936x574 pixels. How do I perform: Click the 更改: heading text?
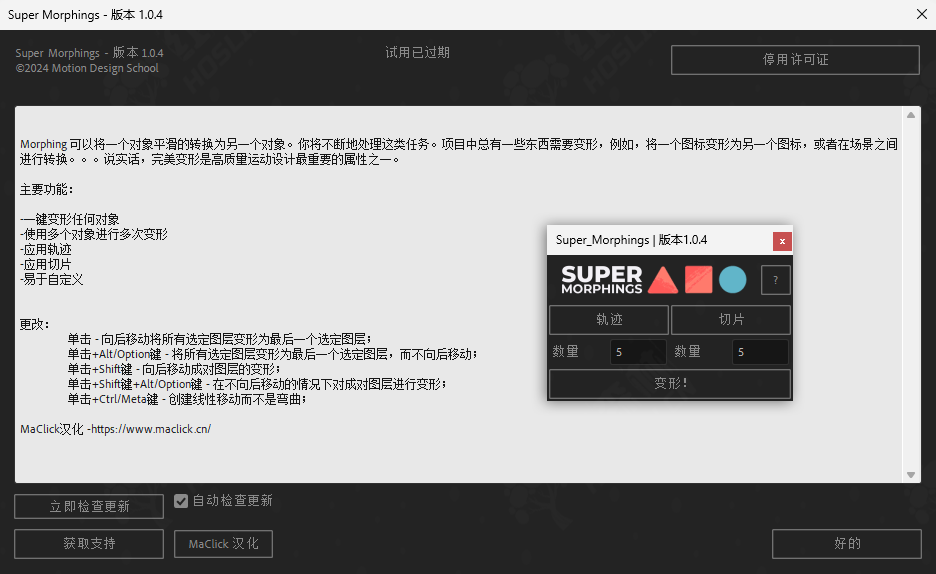pos(35,325)
